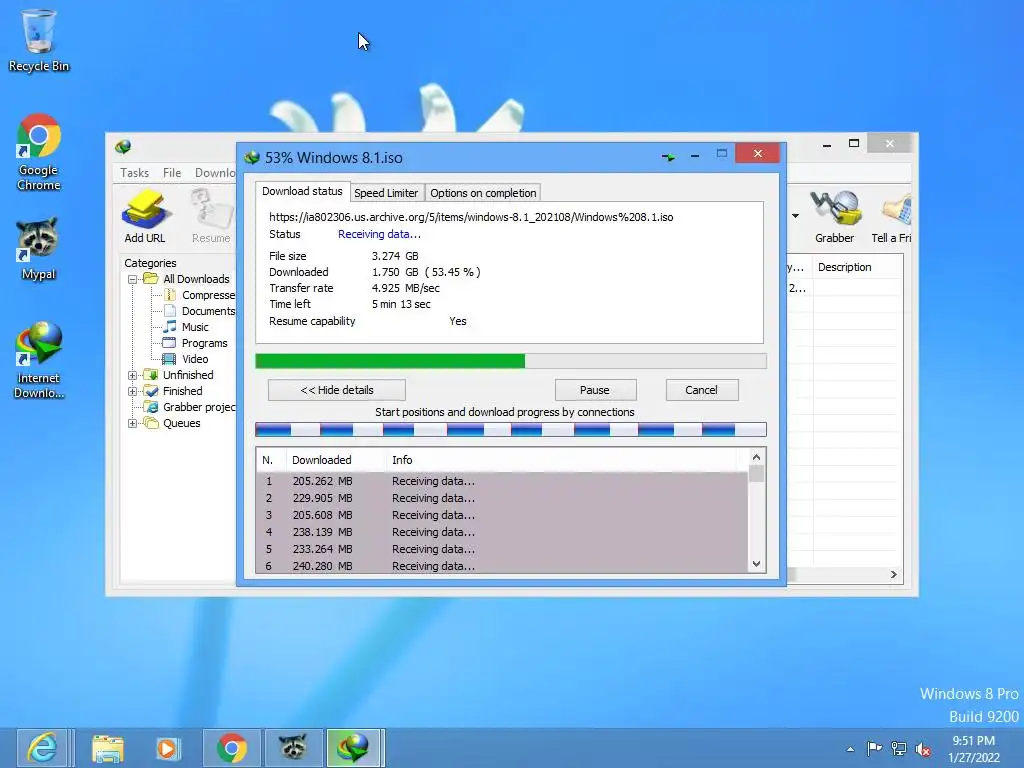Click the Add URL toolbar icon
This screenshot has width=1024, height=768.
tap(145, 216)
